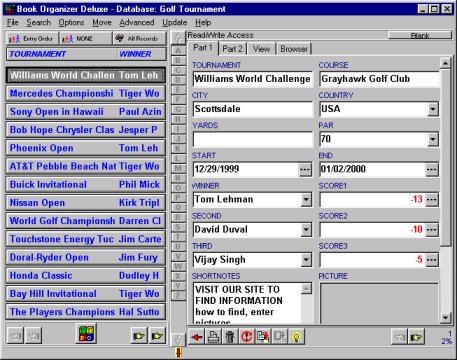
Task: Switch to the Browser tab
Action: 294,49
